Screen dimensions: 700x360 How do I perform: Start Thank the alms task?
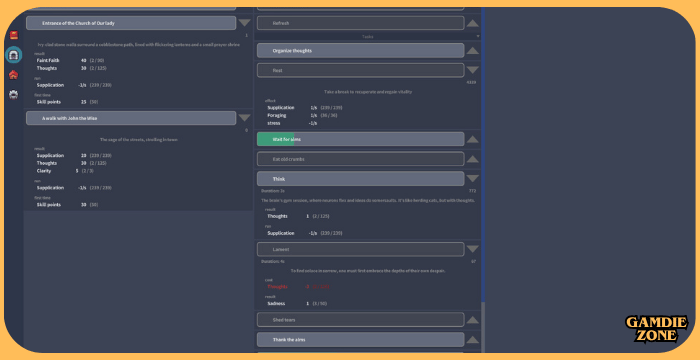pos(360,339)
